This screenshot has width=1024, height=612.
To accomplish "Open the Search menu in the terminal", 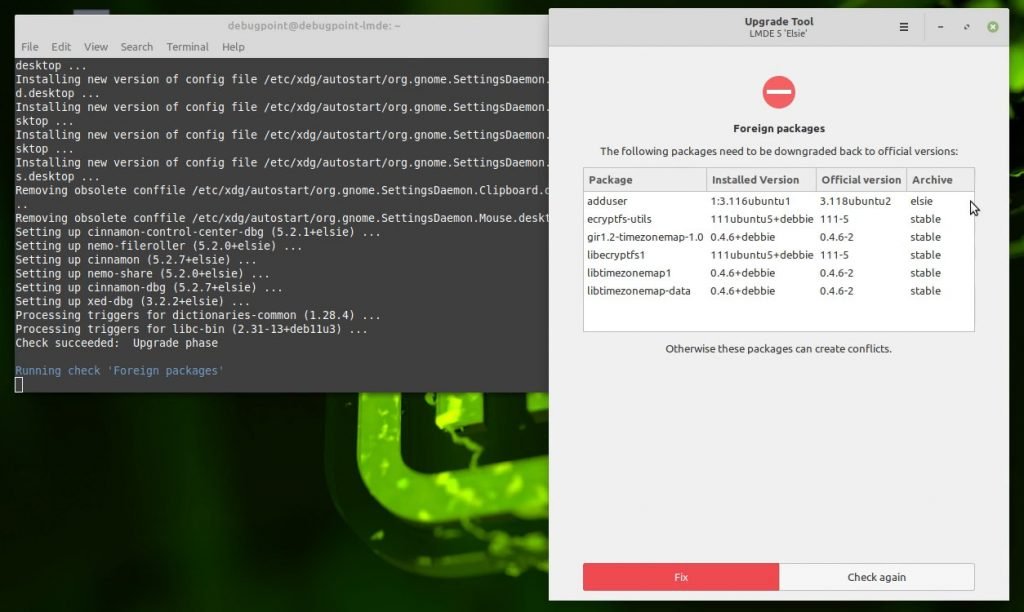I will [x=136, y=46].
